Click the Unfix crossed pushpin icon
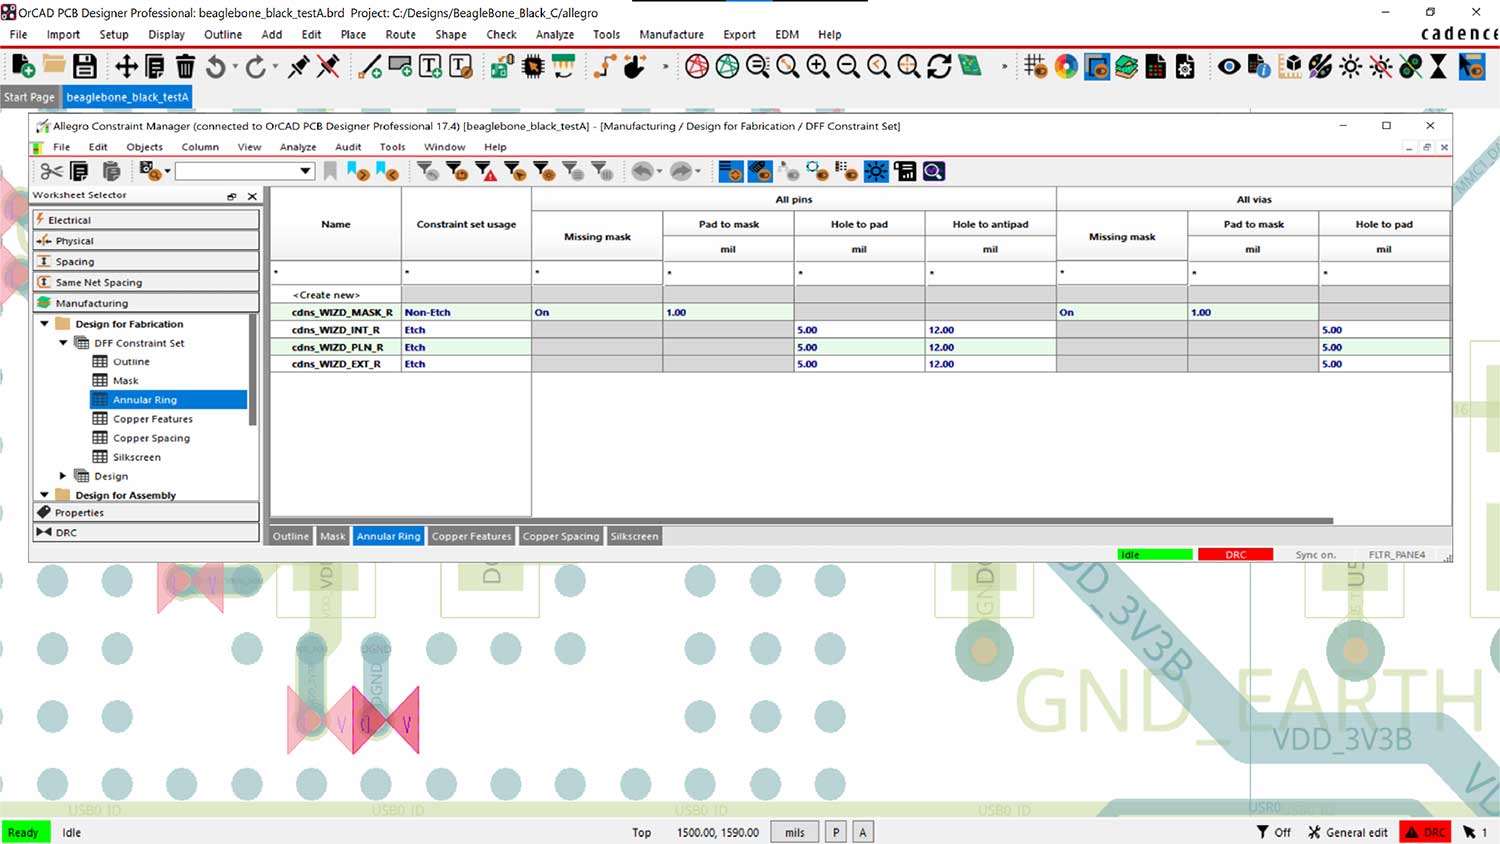 click(328, 66)
